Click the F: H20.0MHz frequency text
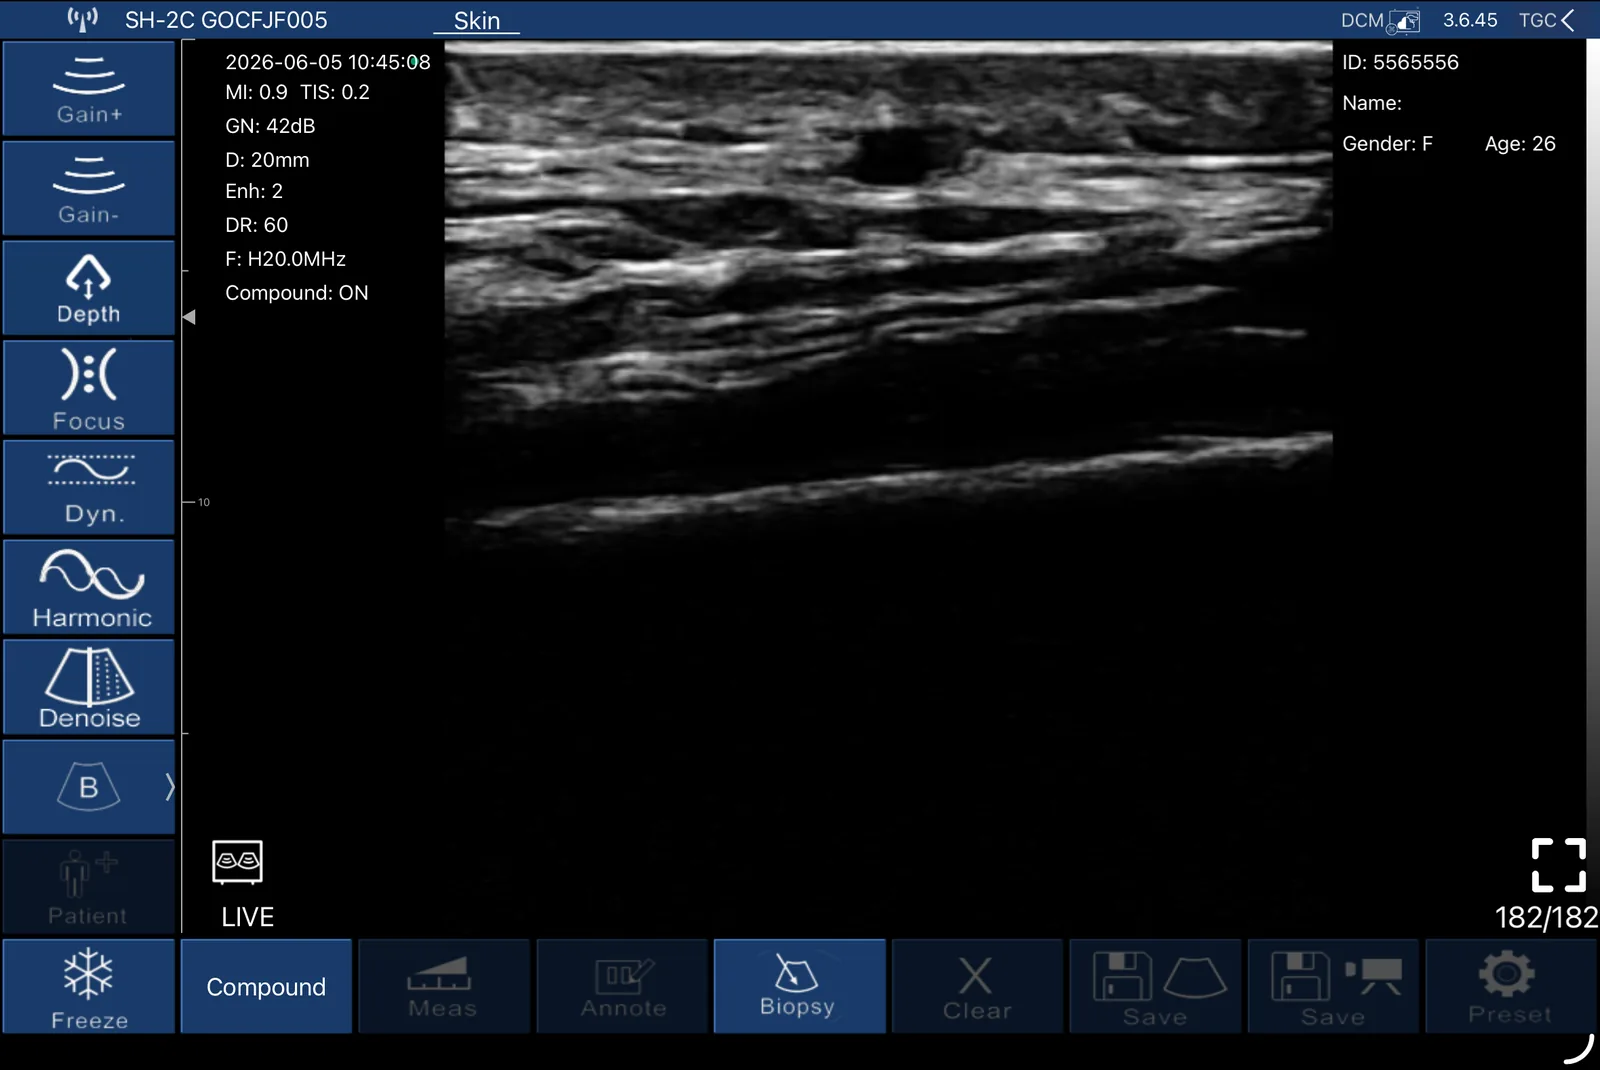 (286, 259)
